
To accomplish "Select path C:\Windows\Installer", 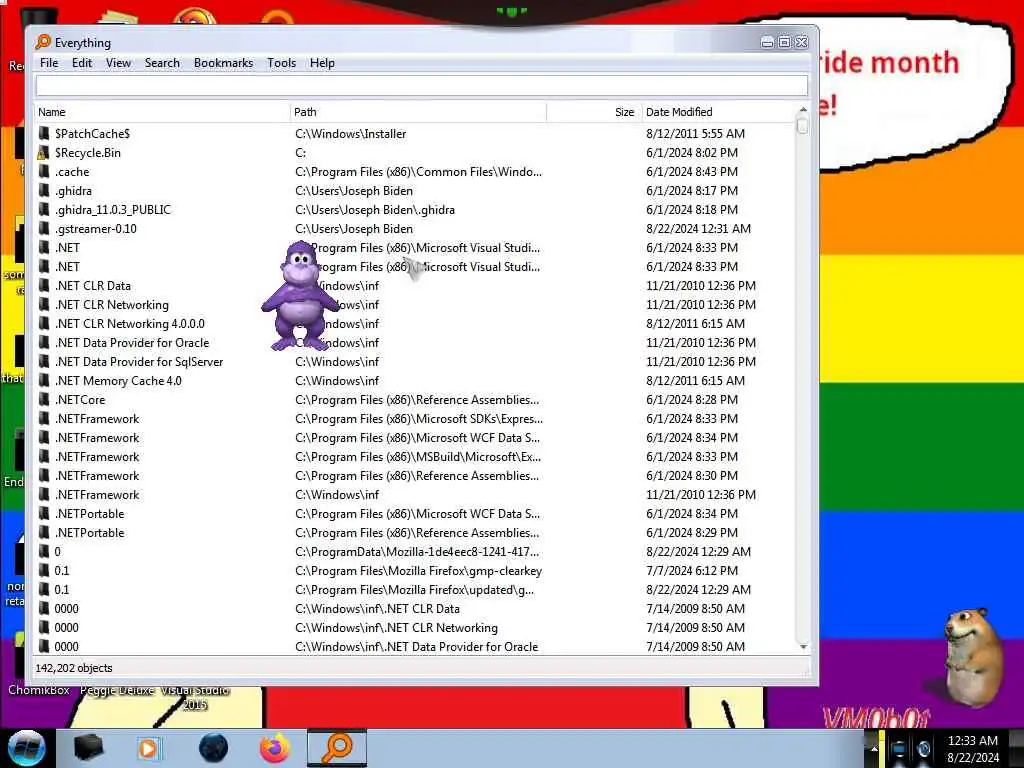I will coord(351,134).
